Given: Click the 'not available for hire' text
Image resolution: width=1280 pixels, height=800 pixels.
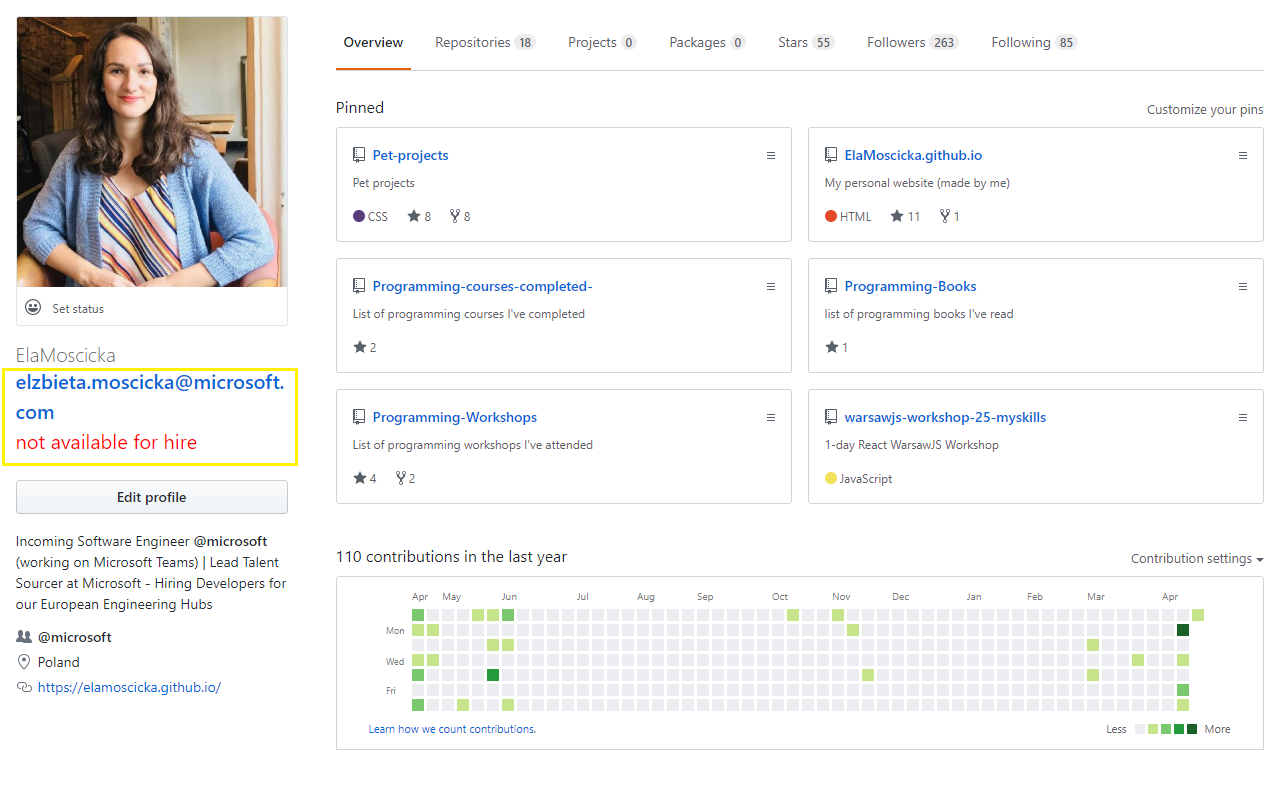Looking at the screenshot, I should 106,442.
